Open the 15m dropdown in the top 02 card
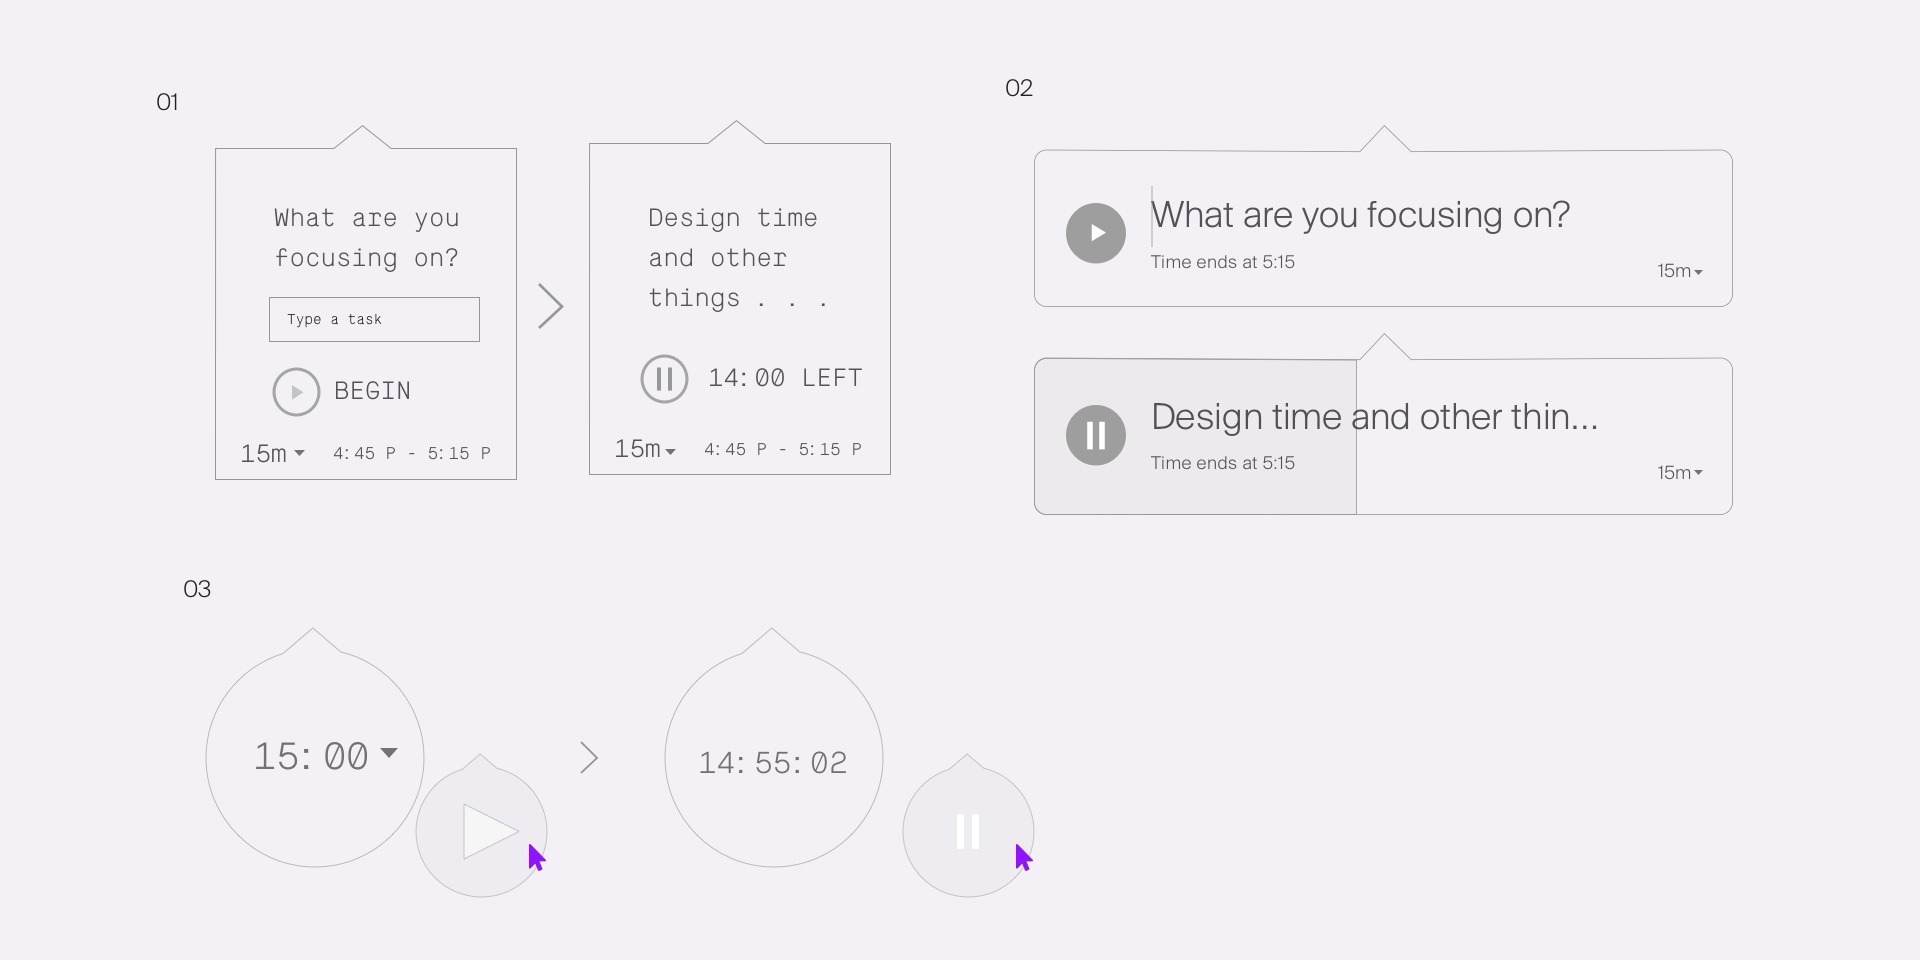The height and width of the screenshot is (960, 1920). pyautogui.click(x=1680, y=271)
